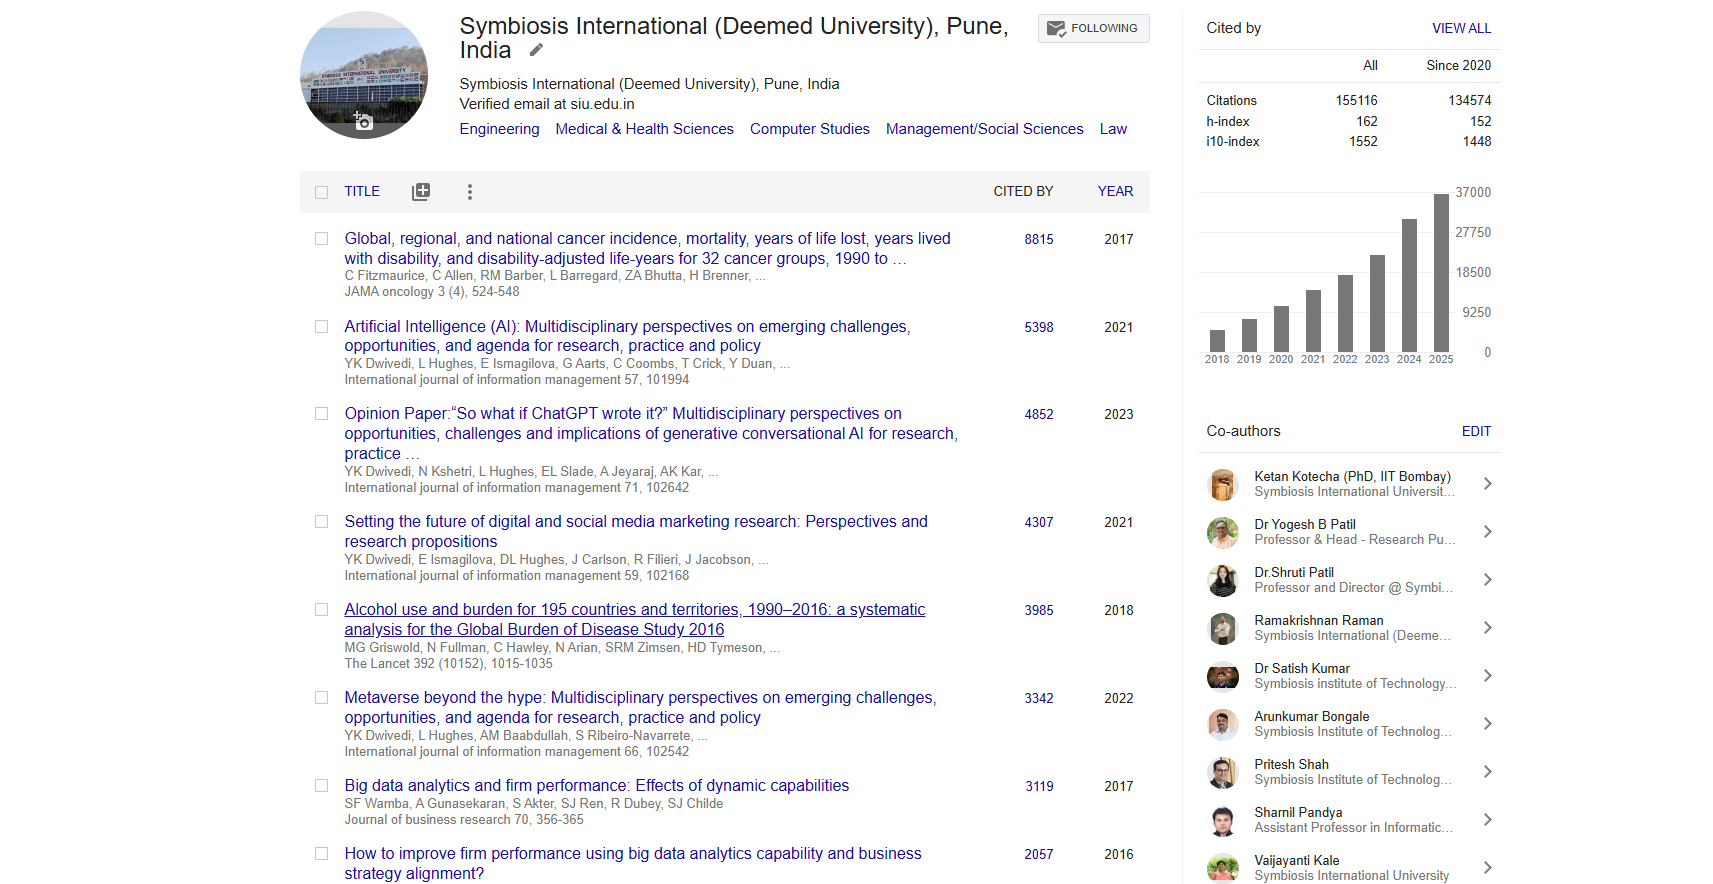Check the Global cancer incidence article box
Screen dimensions: 1713x884
(x=321, y=239)
